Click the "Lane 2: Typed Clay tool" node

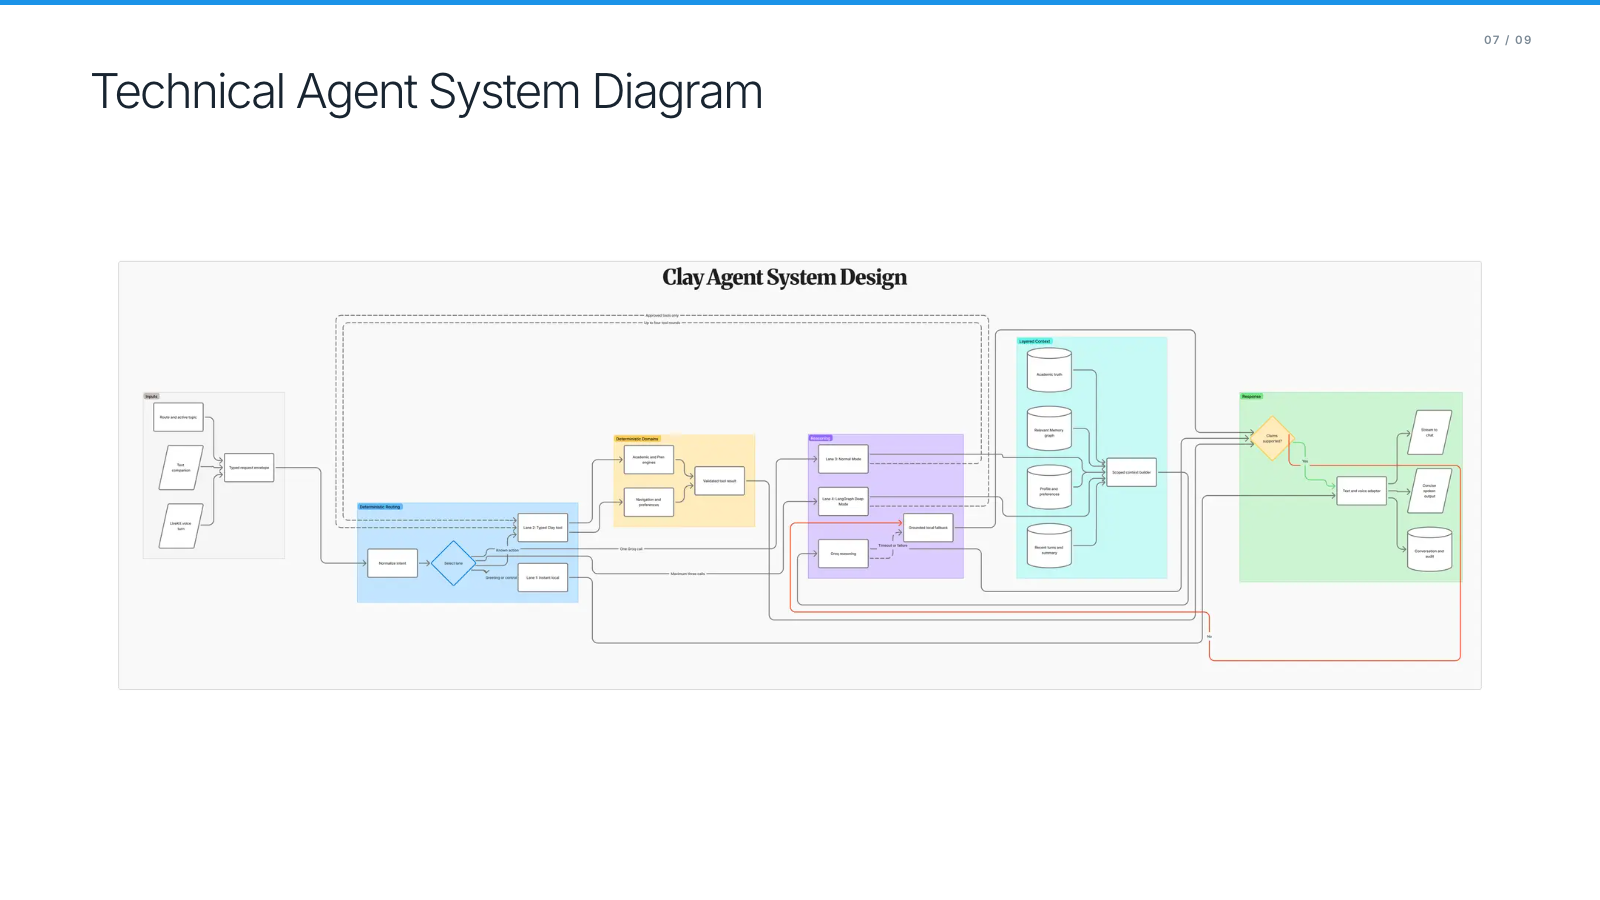pyautogui.click(x=543, y=527)
